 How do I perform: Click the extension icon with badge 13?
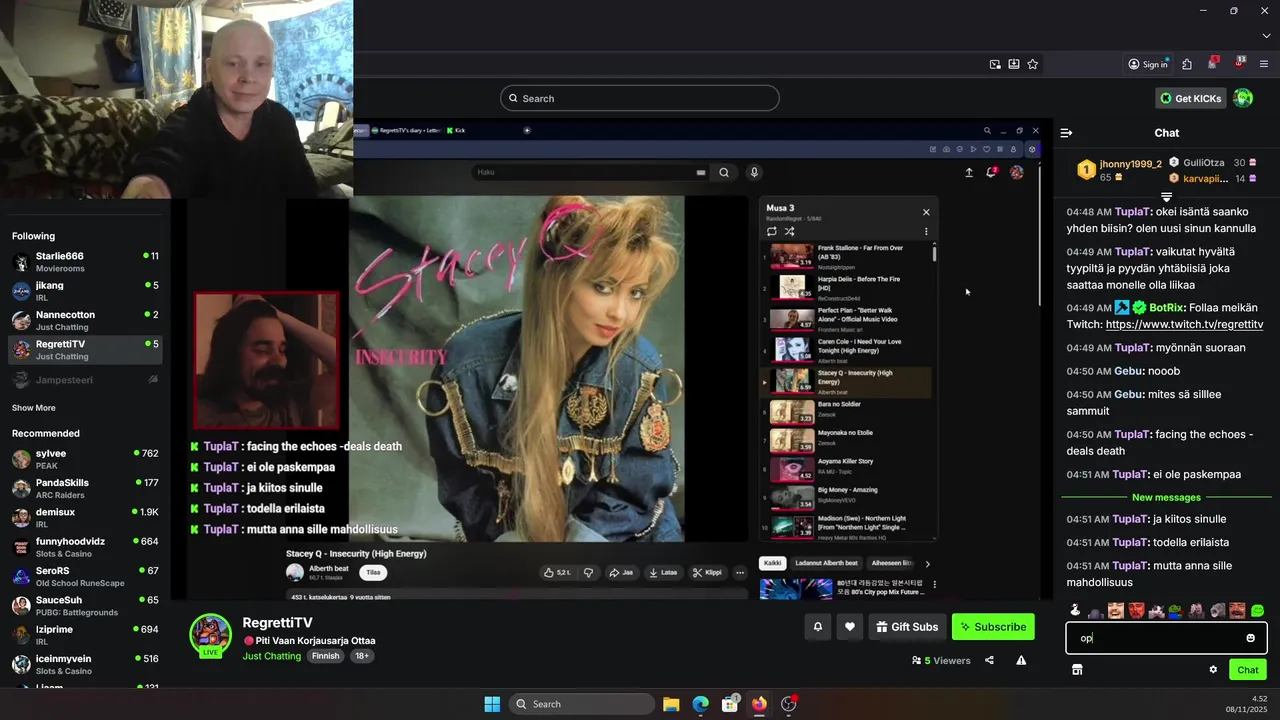(1239, 63)
